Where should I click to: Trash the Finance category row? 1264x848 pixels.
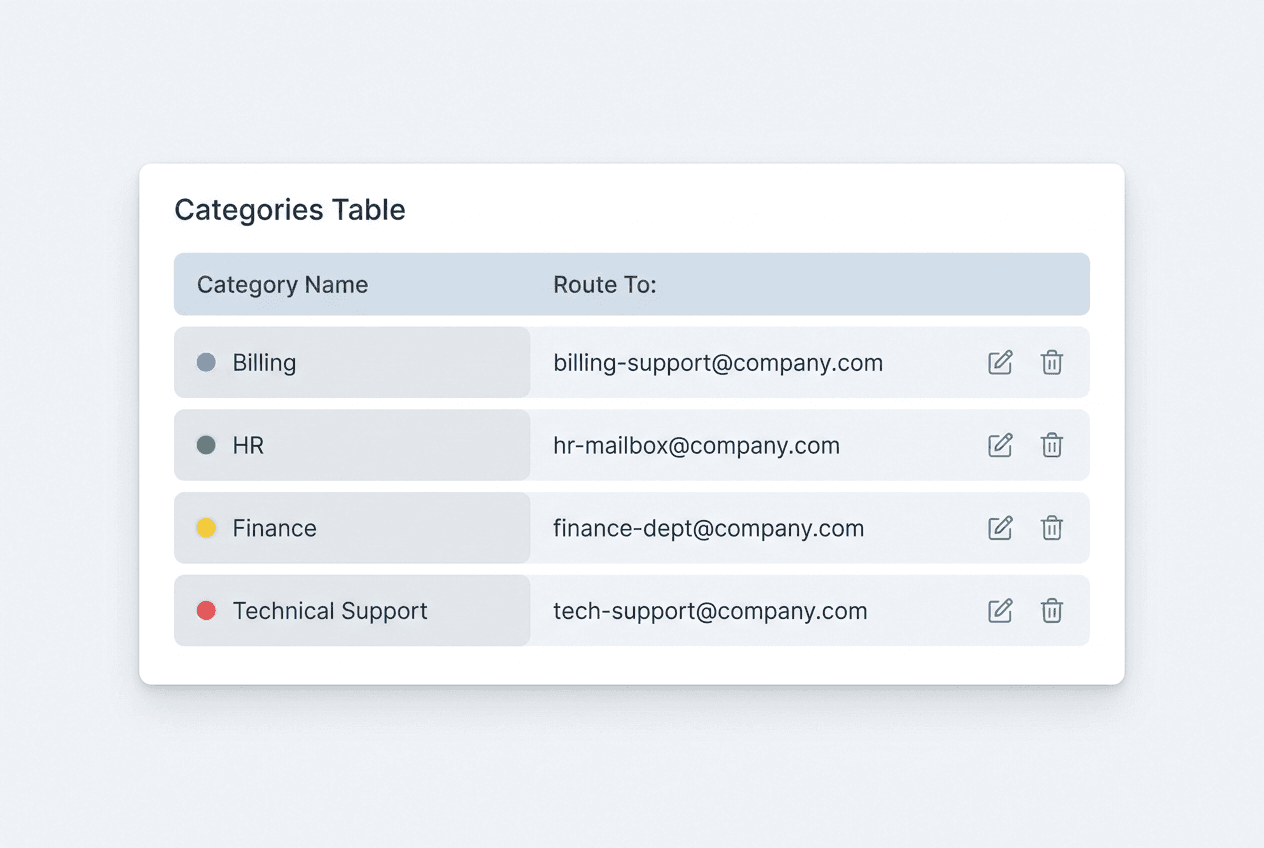[x=1051, y=528]
